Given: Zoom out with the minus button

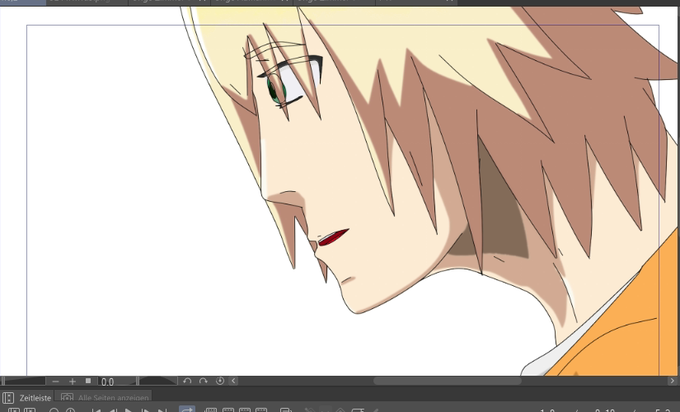Looking at the screenshot, I should [55, 381].
